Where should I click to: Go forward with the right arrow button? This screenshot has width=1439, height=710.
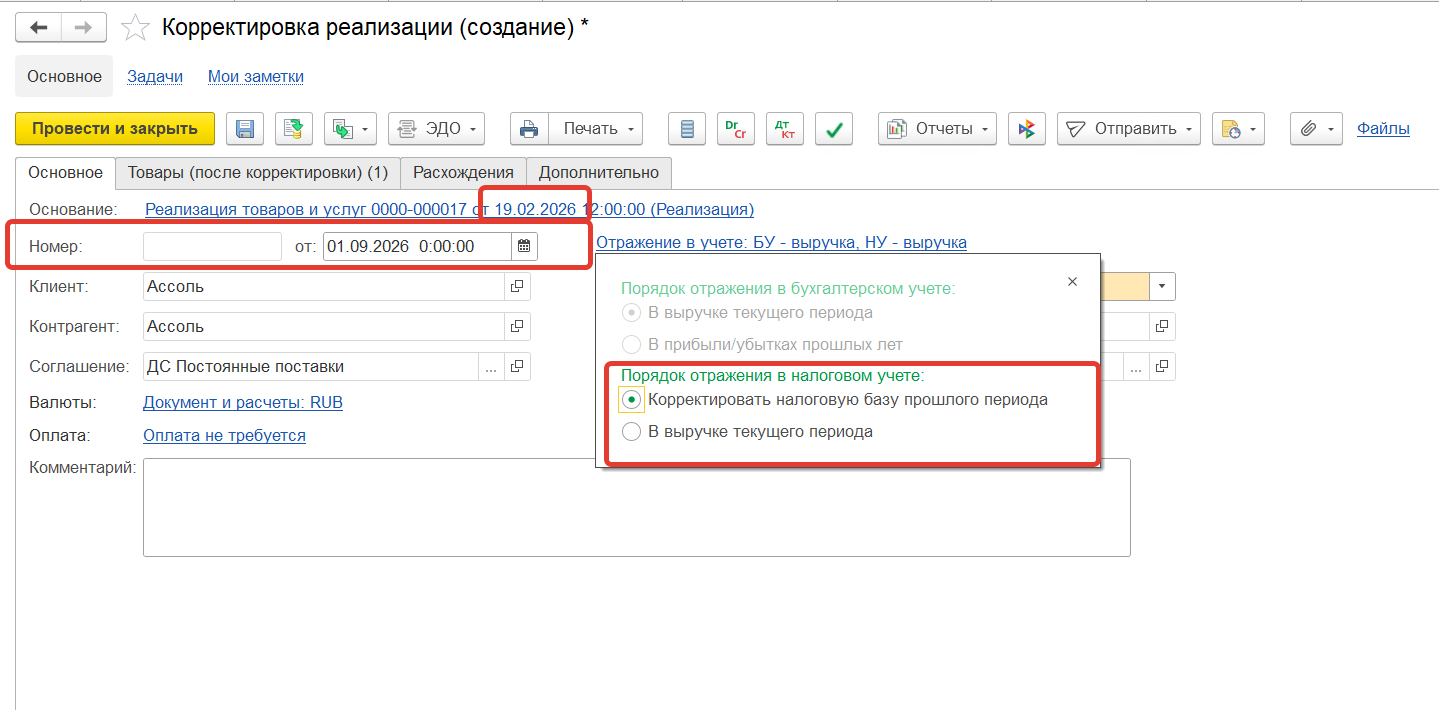(x=84, y=28)
